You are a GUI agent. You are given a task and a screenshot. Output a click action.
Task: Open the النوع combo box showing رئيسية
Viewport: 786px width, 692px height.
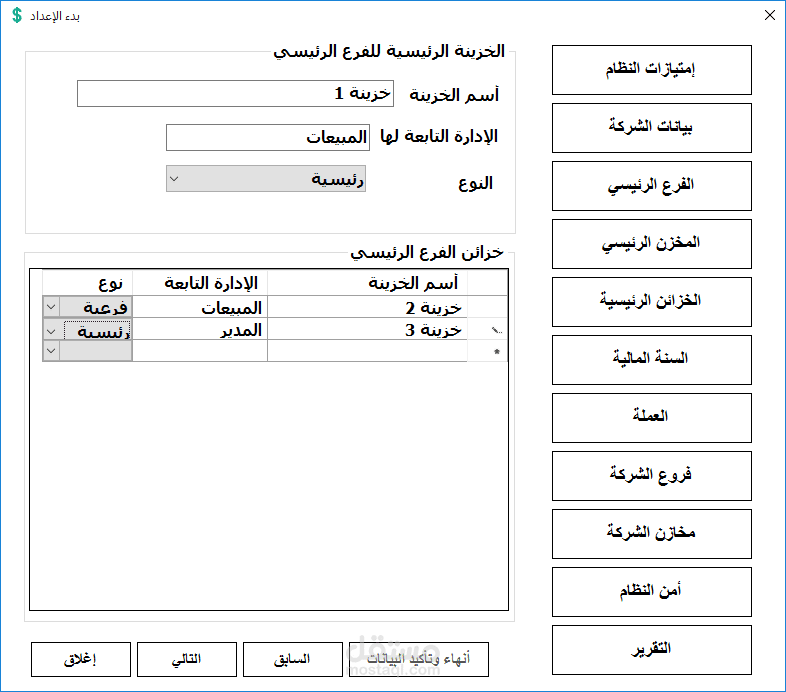point(266,179)
